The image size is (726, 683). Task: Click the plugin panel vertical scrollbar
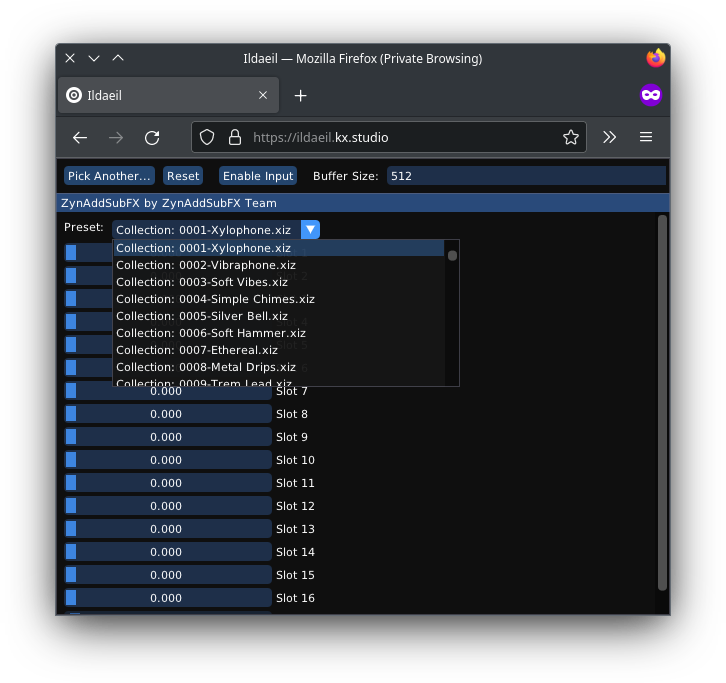pos(662,402)
